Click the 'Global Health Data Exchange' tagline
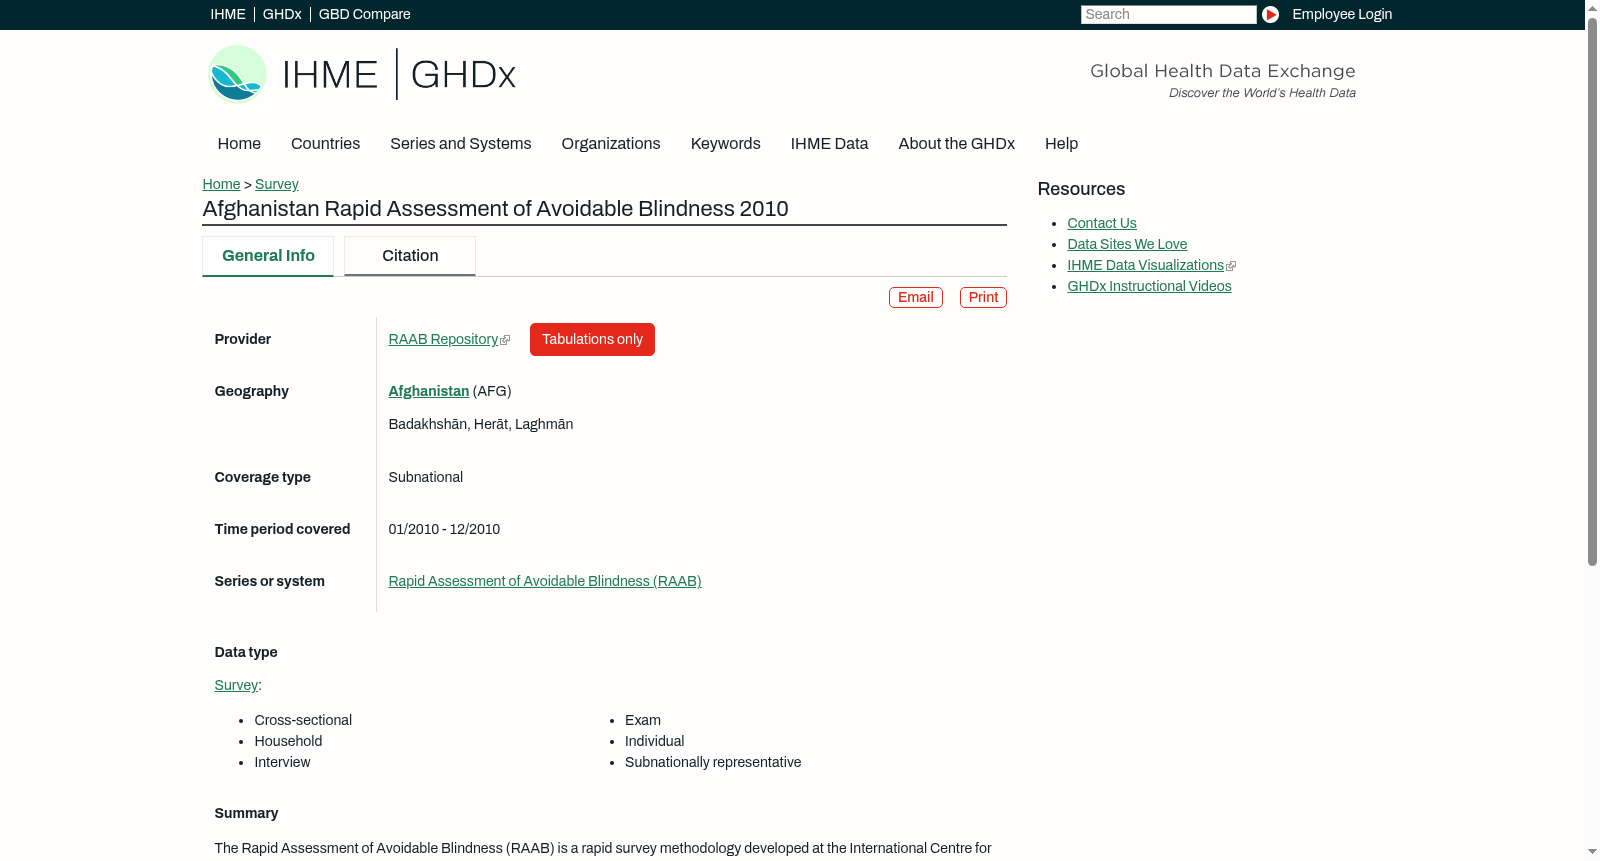The width and height of the screenshot is (1600, 861). 1222,71
